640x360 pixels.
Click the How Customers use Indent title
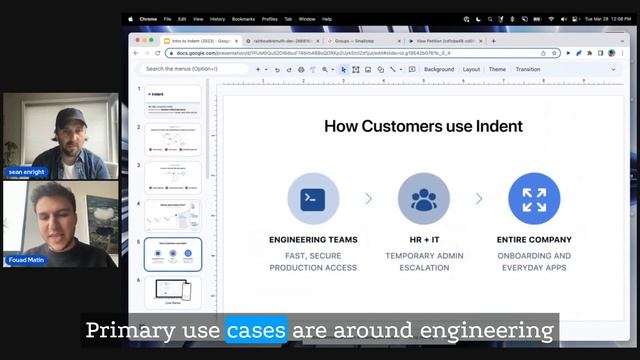[423, 126]
